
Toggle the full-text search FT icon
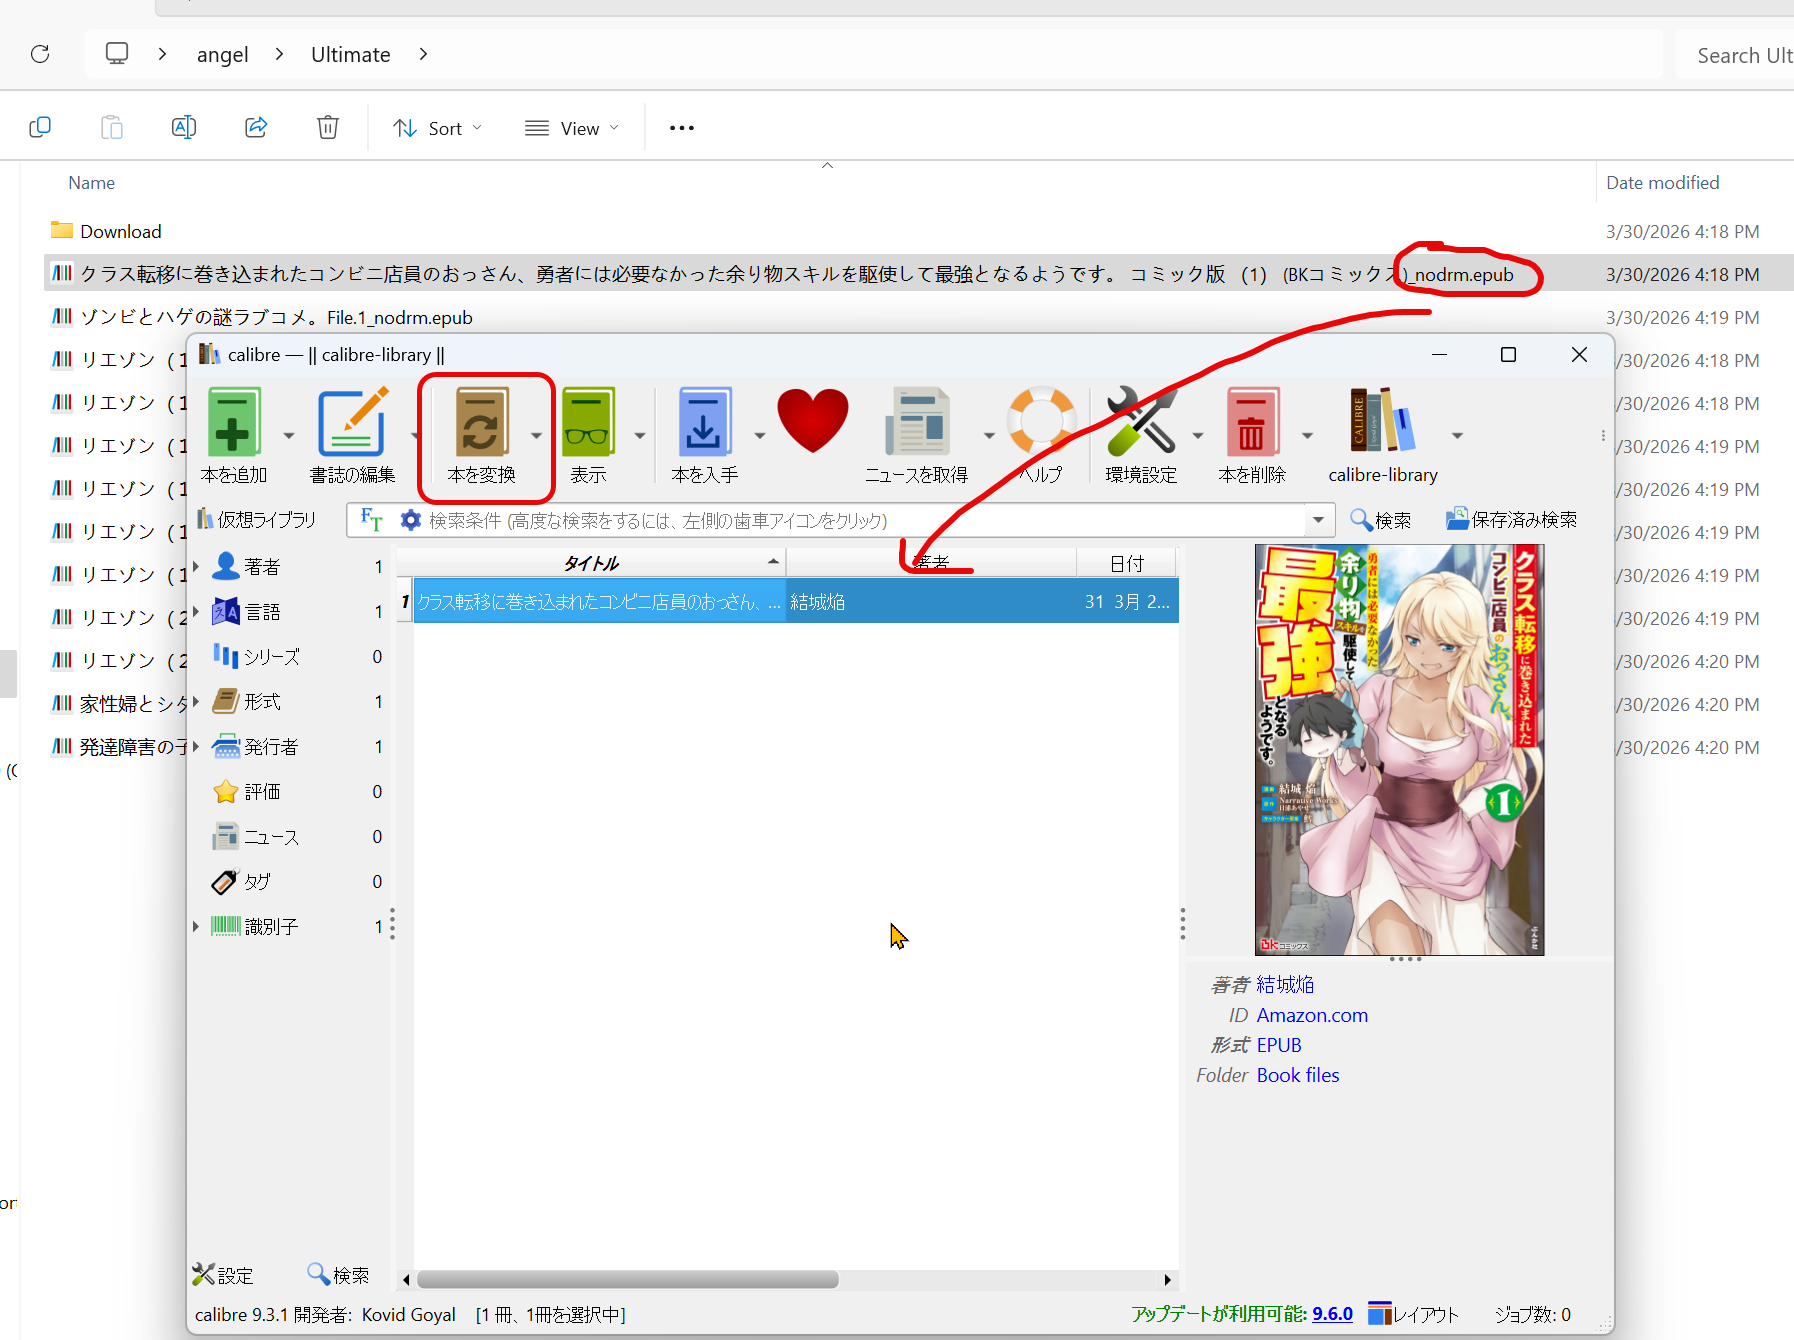(371, 520)
